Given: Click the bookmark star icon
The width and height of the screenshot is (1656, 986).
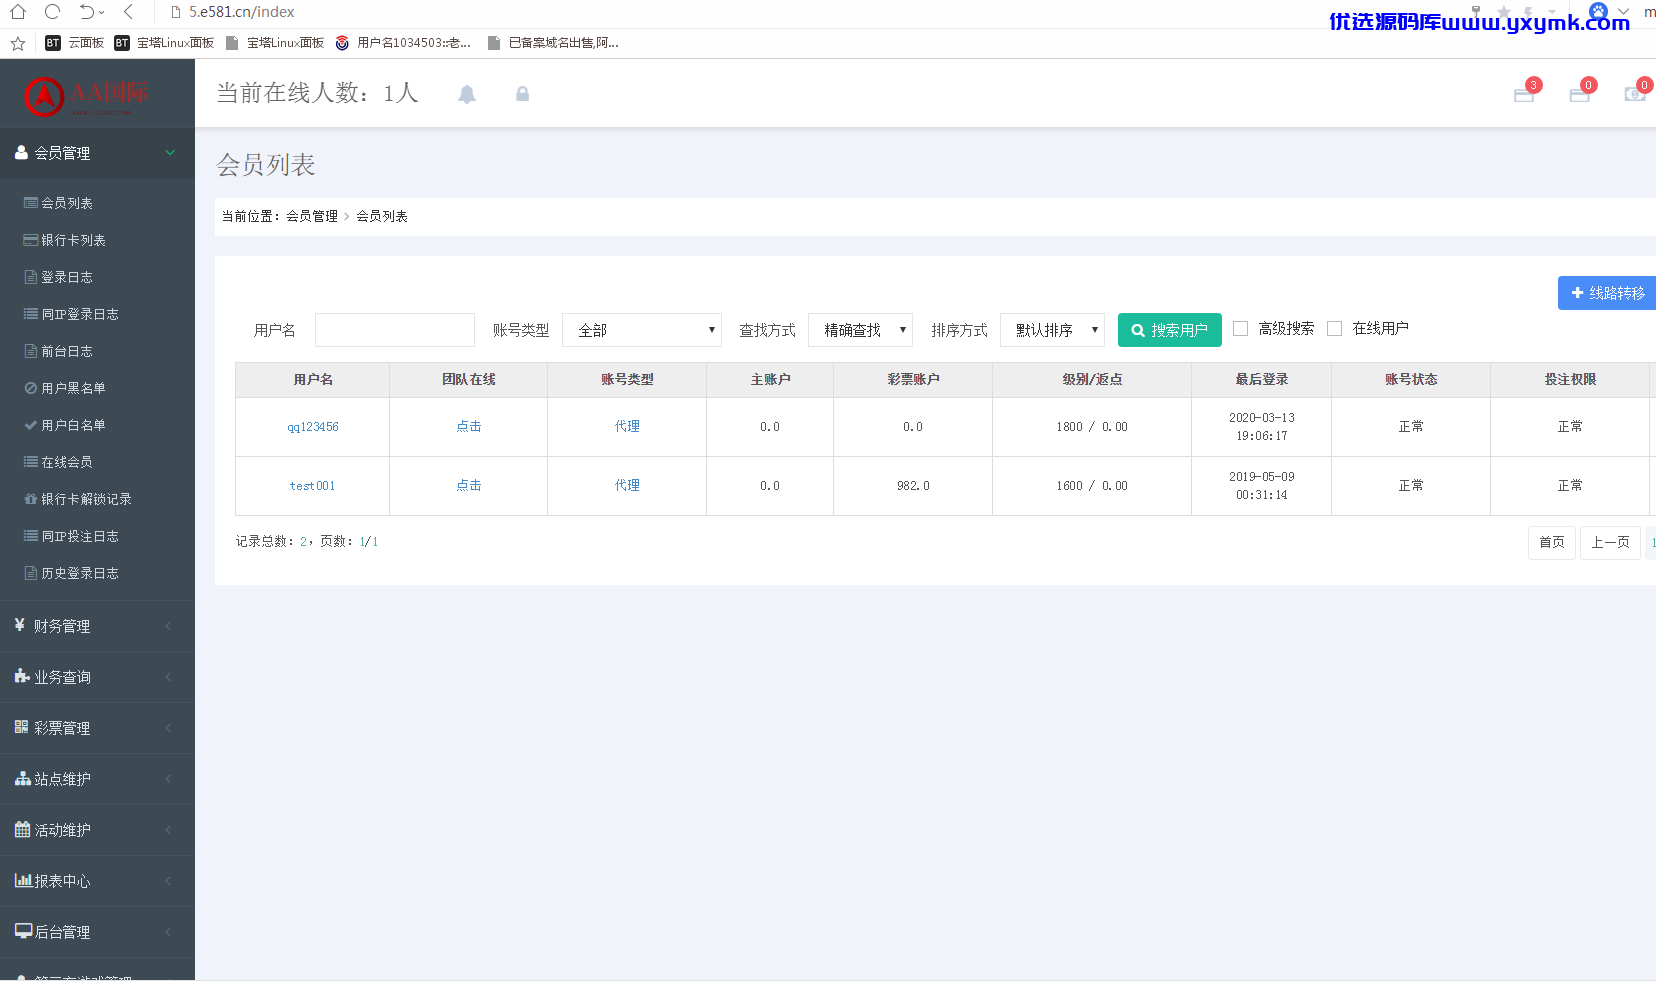Looking at the screenshot, I should [x=18, y=43].
